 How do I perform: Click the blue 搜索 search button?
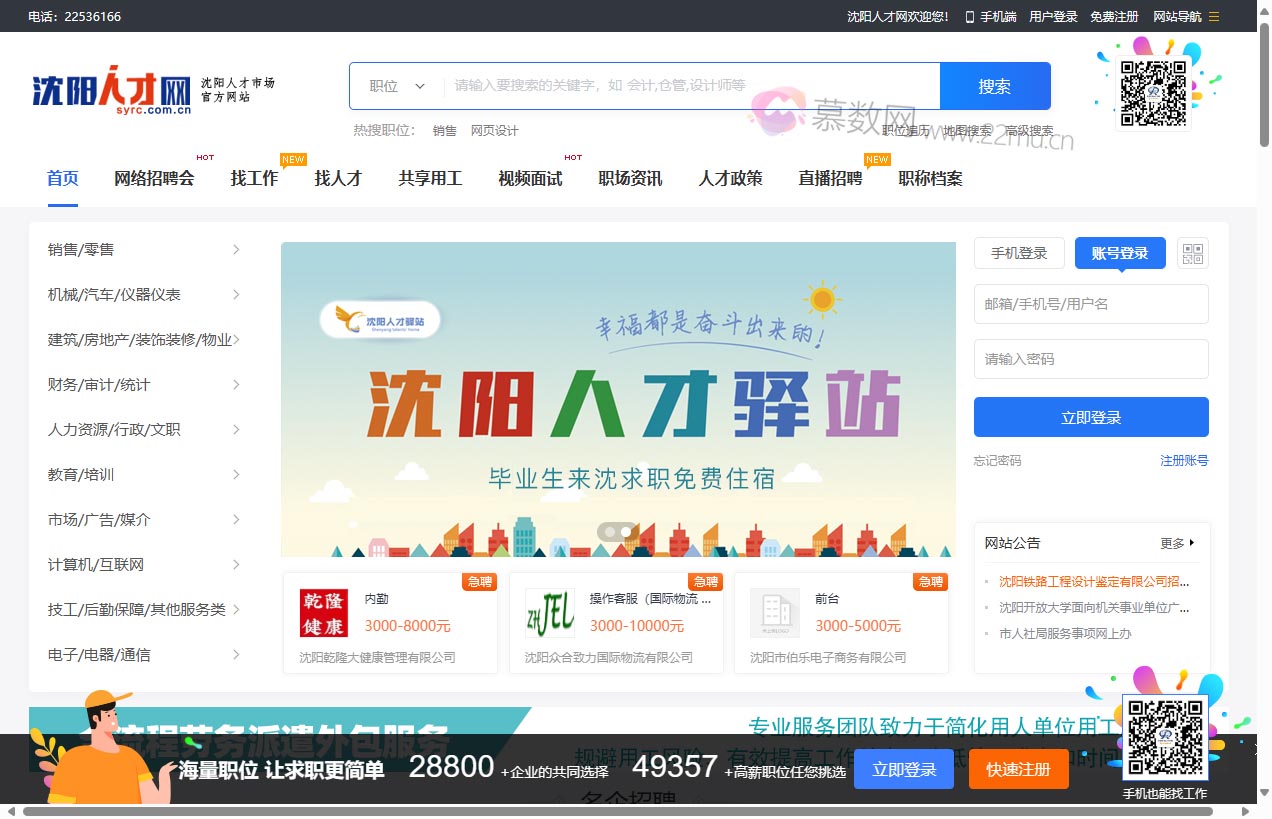(x=994, y=86)
